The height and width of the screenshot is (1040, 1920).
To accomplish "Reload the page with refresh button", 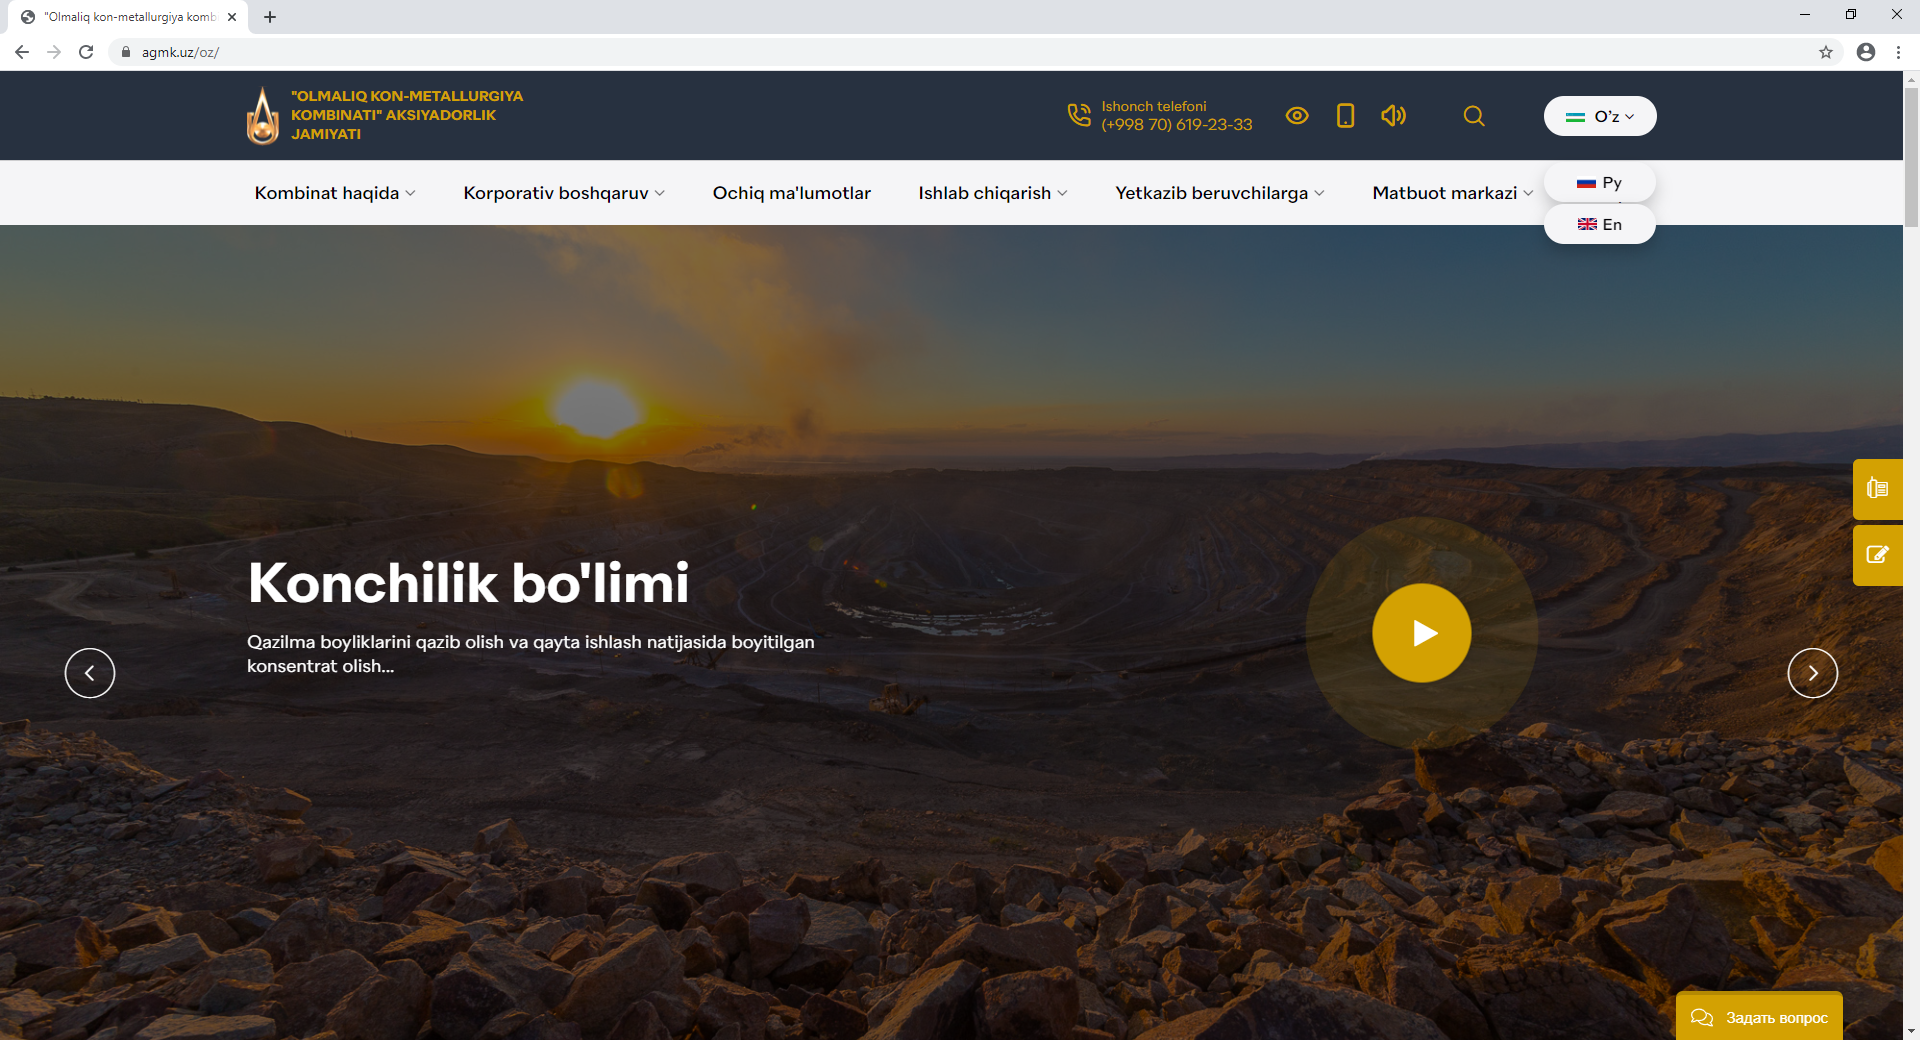I will coord(86,52).
